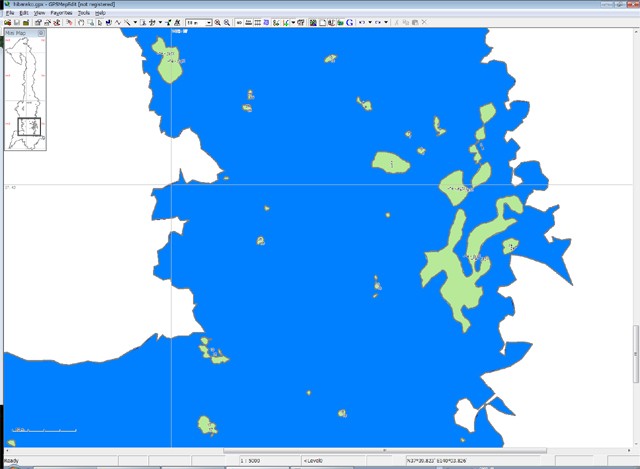Click the Help menu
This screenshot has width=640, height=469.
(x=100, y=13)
